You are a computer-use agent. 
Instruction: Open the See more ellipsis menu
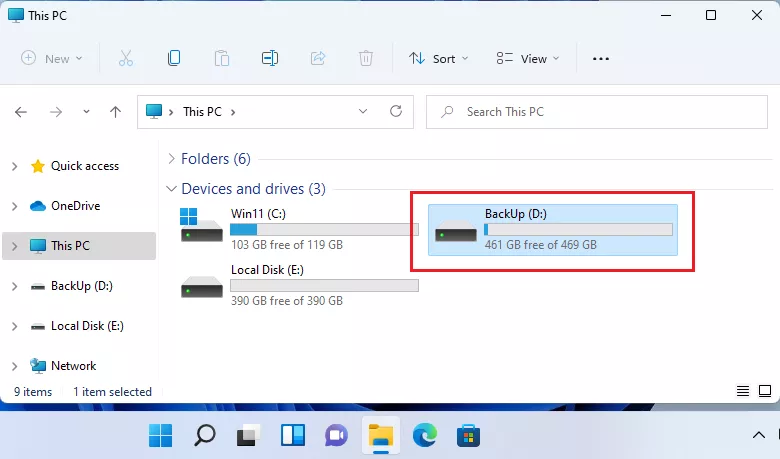[x=600, y=59]
